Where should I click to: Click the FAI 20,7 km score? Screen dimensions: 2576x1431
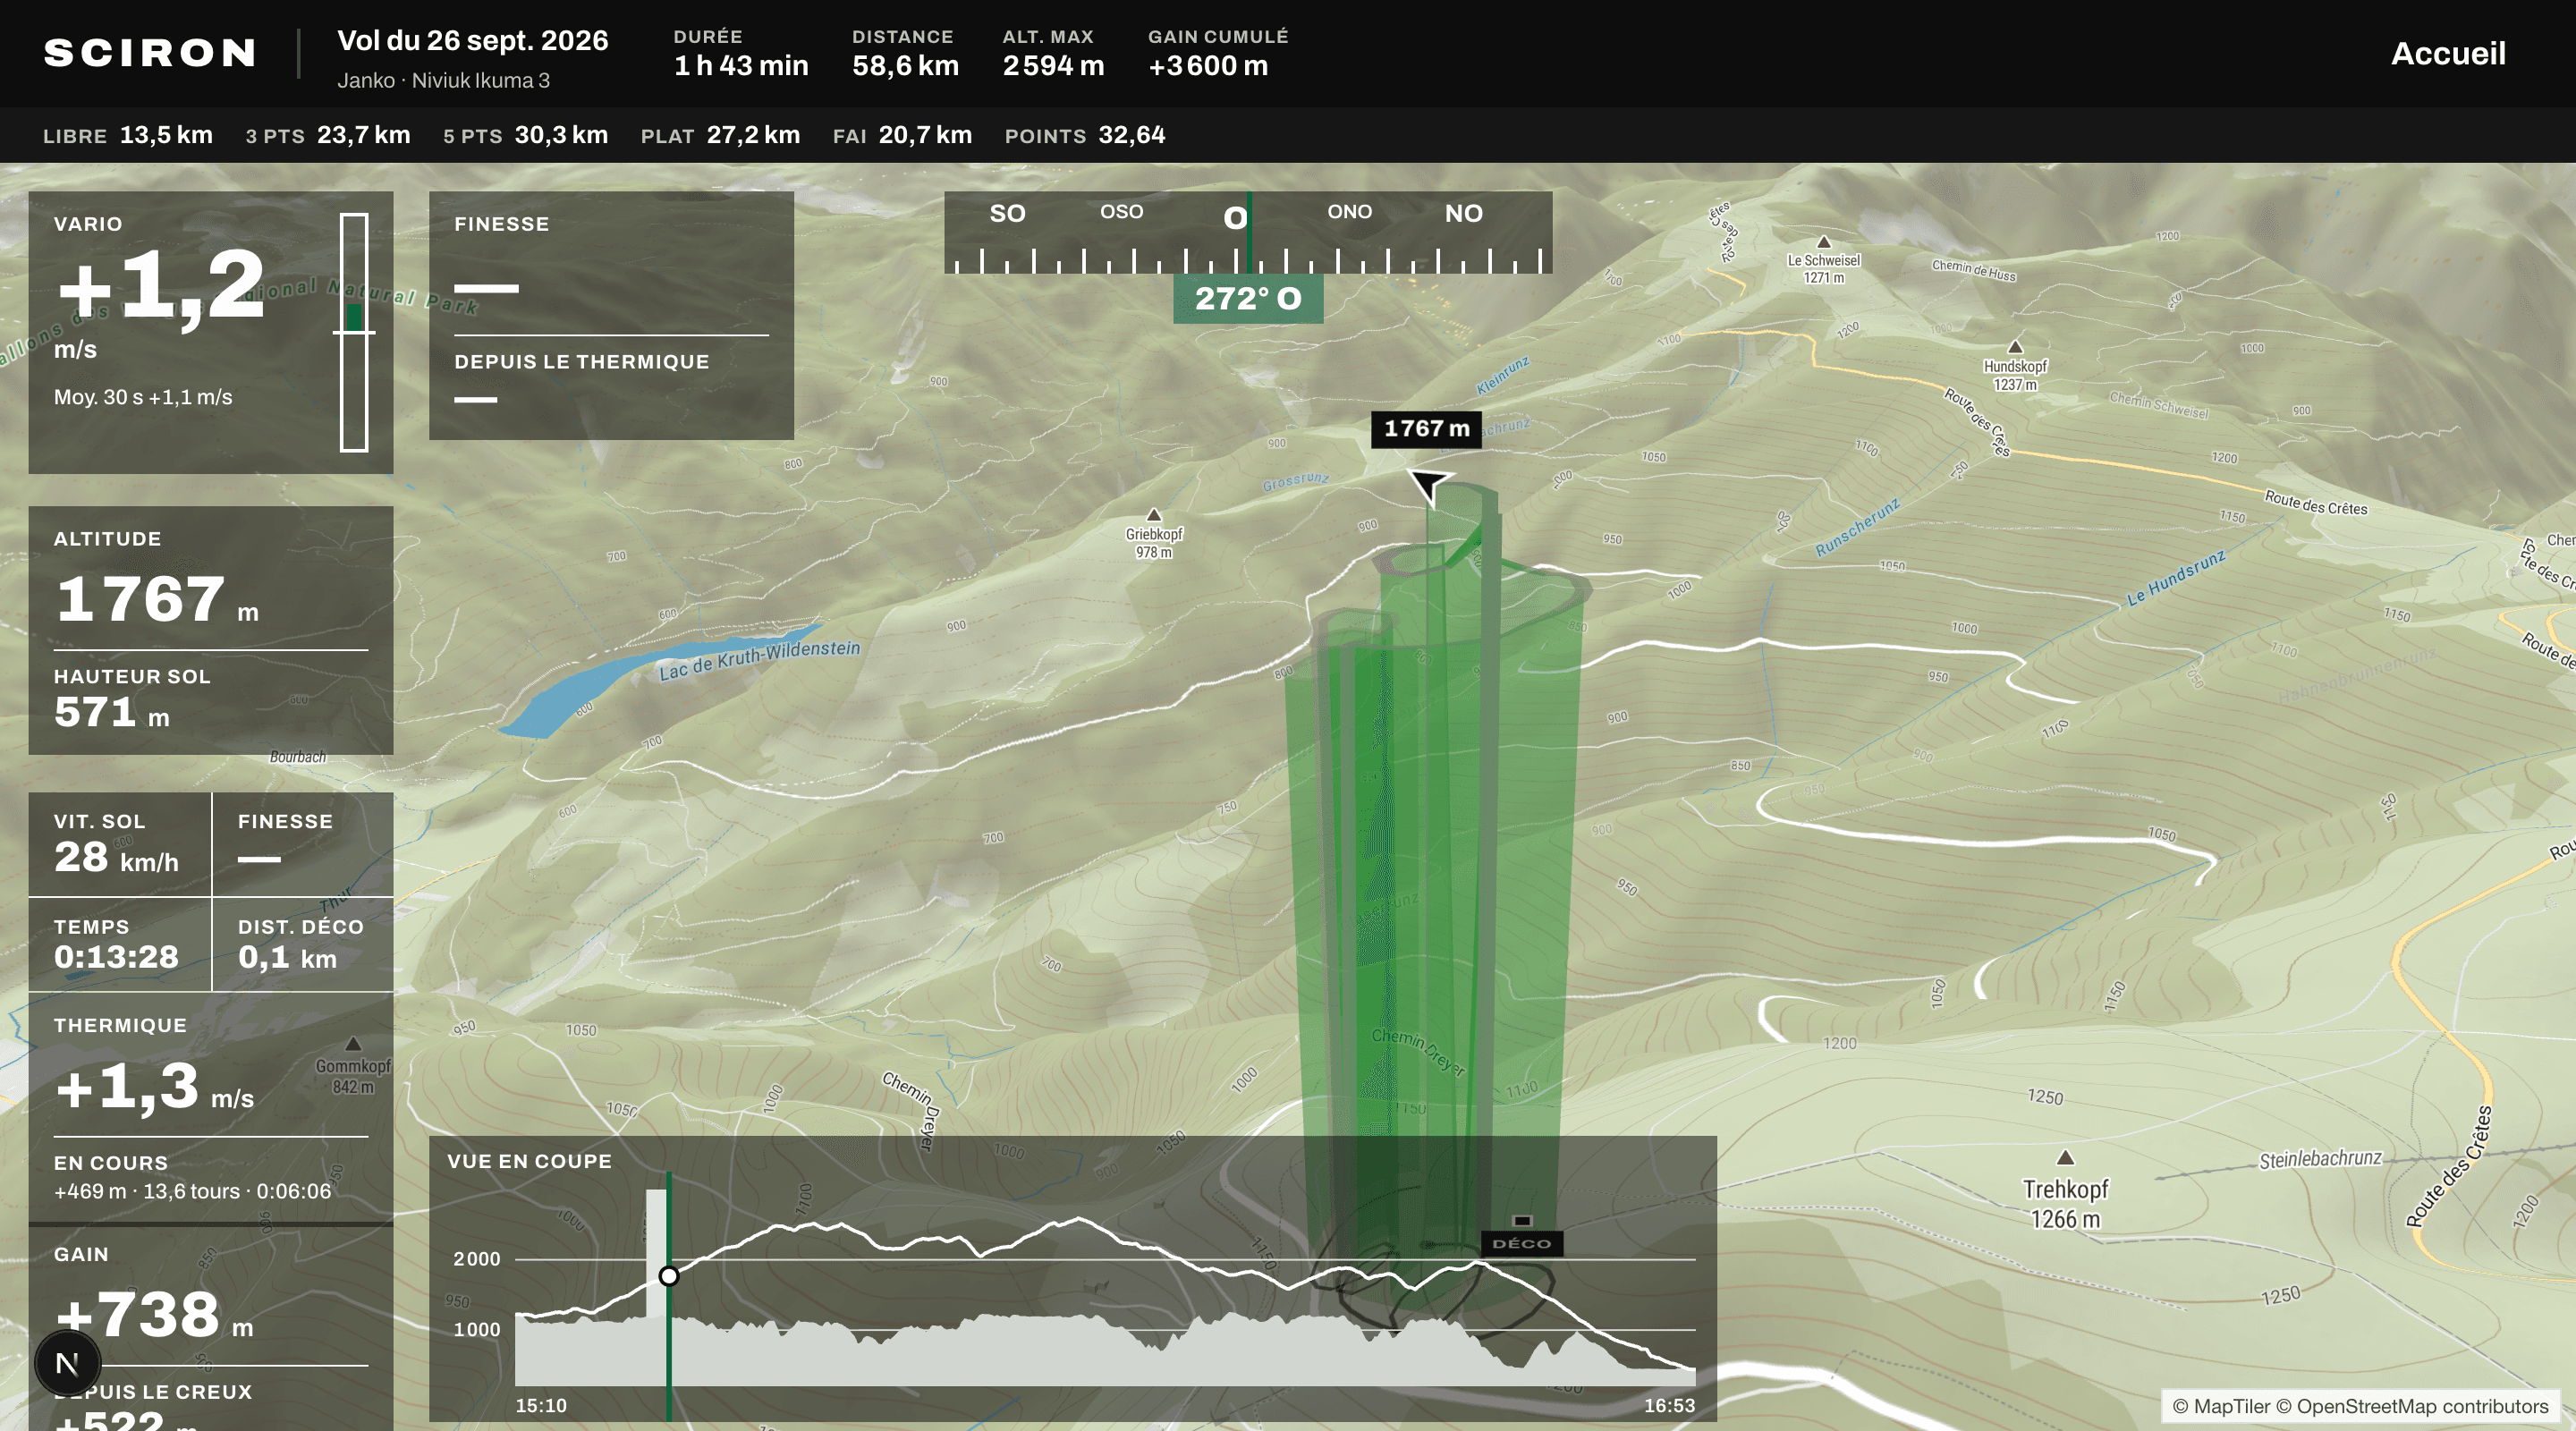pyautogui.click(x=902, y=135)
